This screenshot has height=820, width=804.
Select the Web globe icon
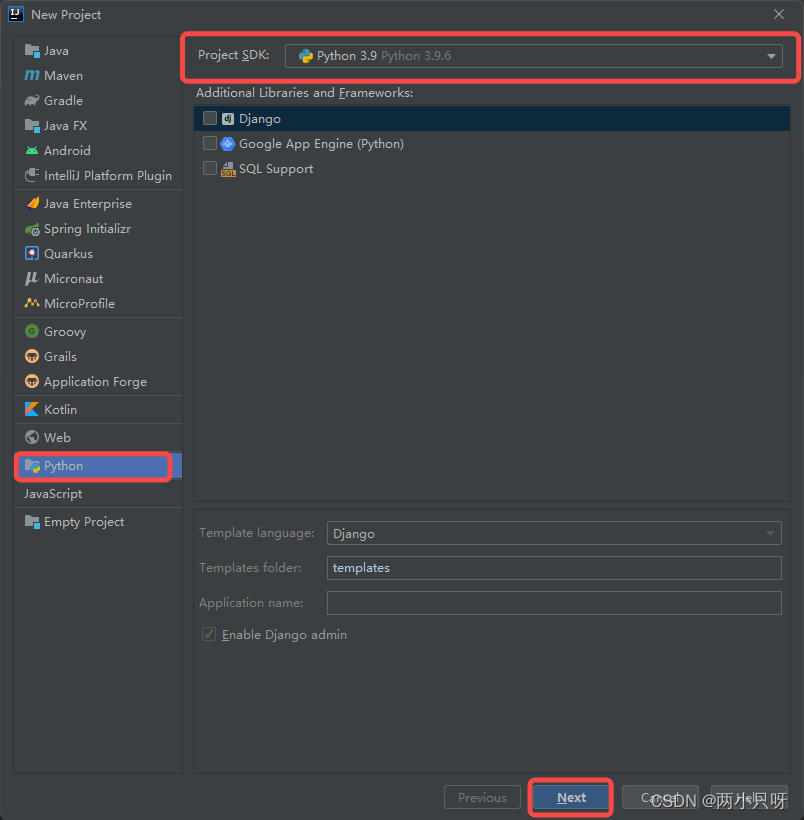[x=32, y=437]
